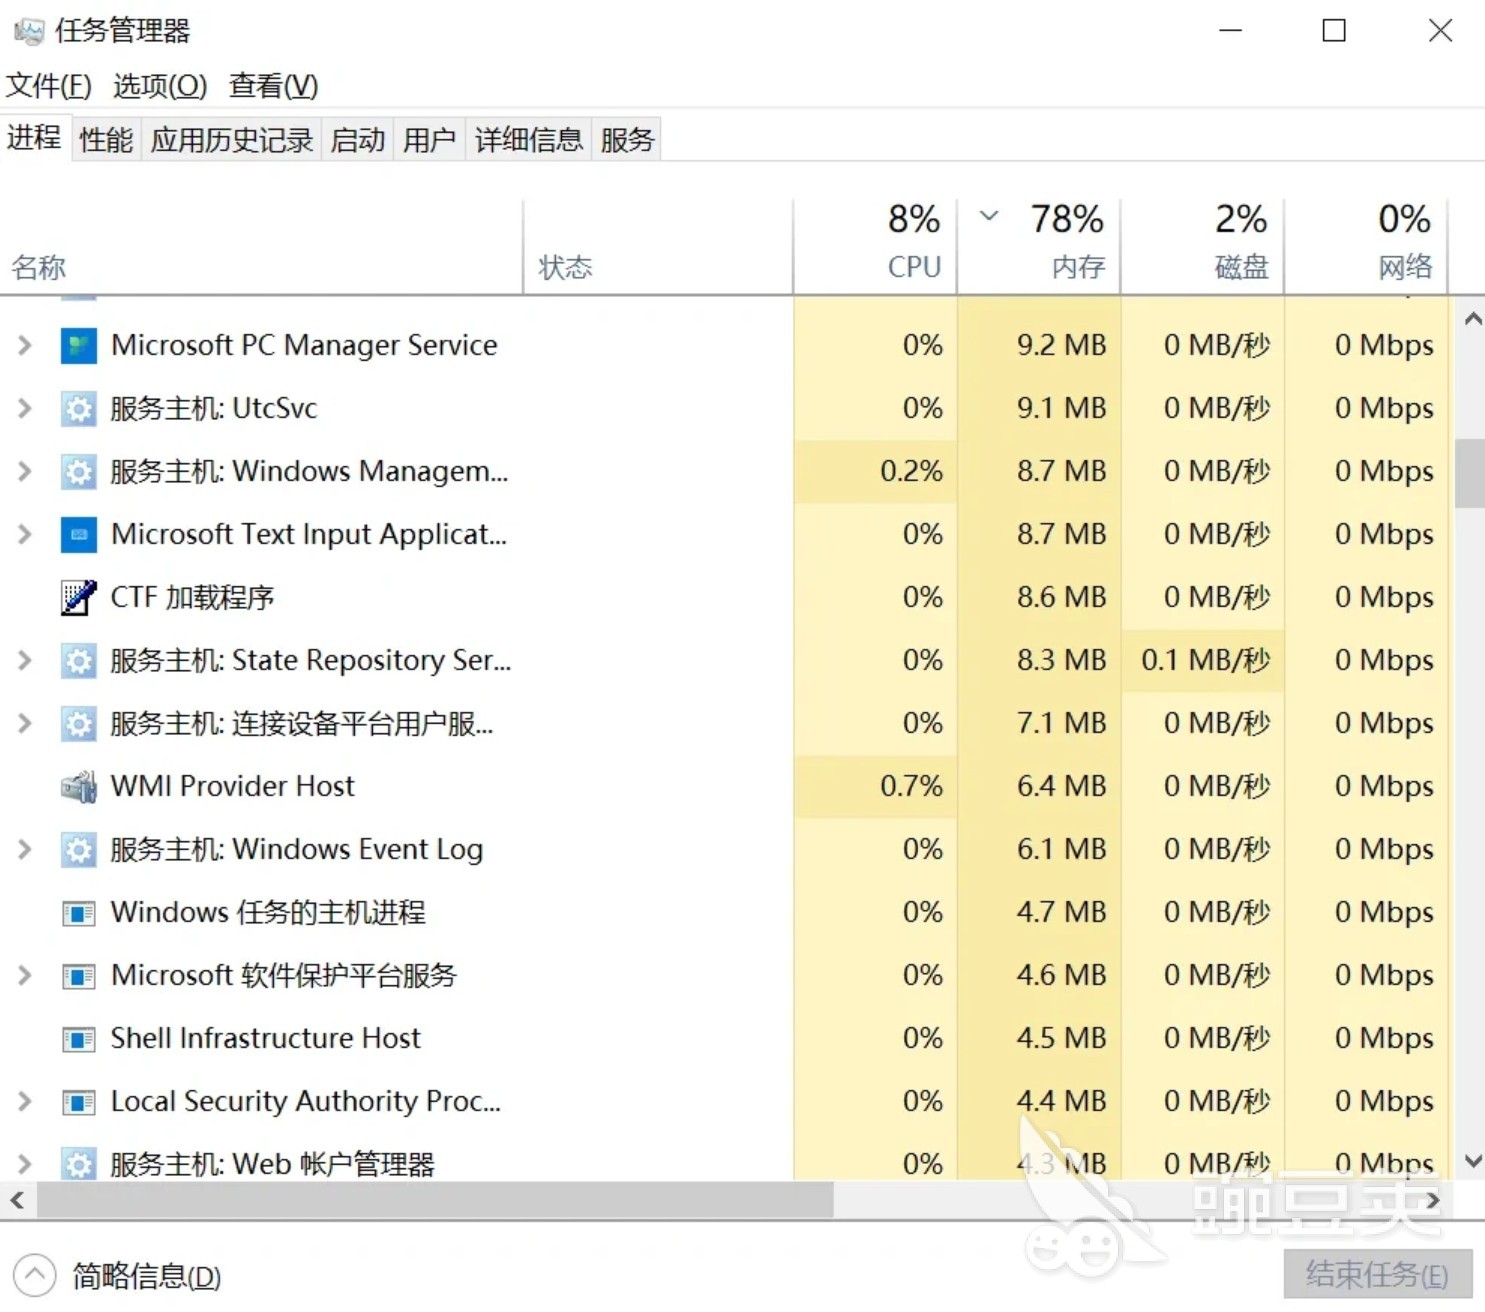
Task: Click the gear icon of Windows Event Log
Action: tap(78, 850)
